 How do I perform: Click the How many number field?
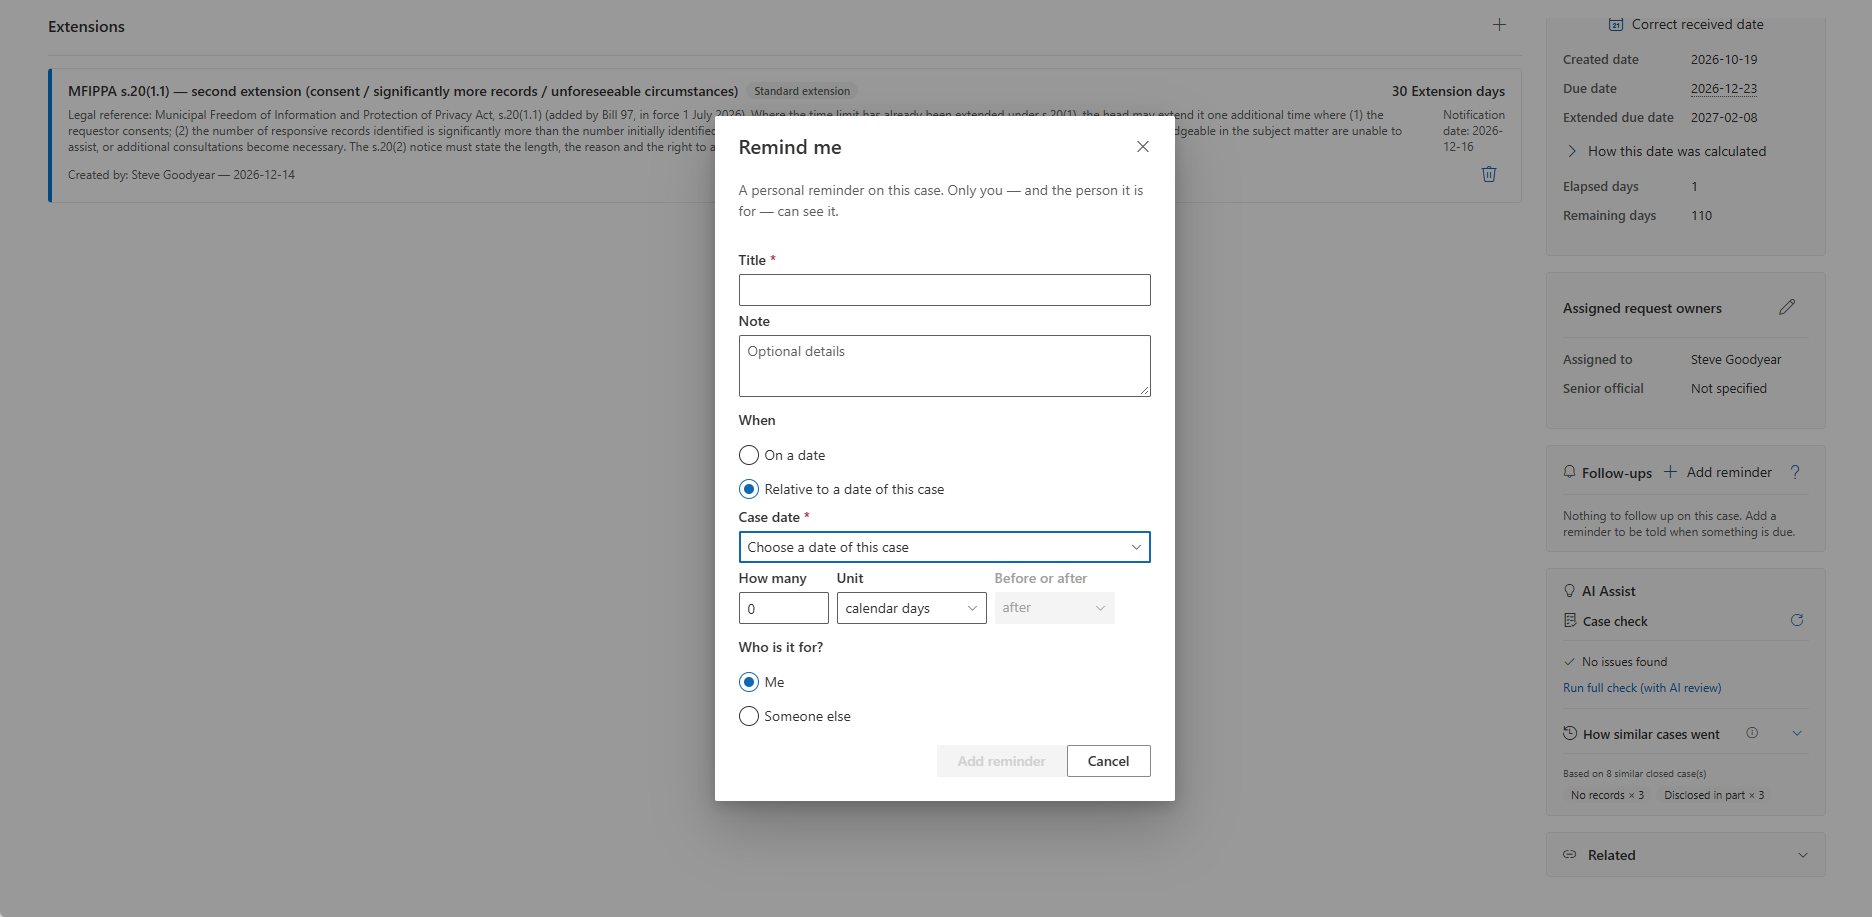click(783, 608)
